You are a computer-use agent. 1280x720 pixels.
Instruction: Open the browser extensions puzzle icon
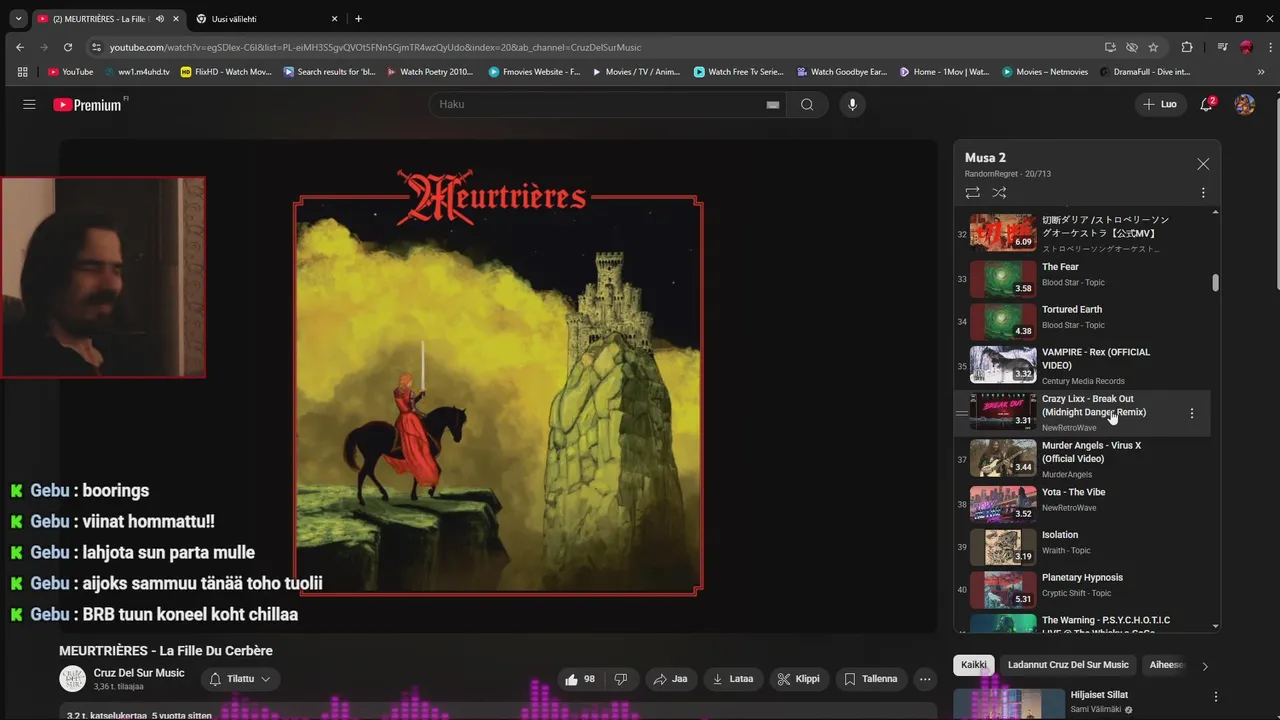pos(1187,47)
